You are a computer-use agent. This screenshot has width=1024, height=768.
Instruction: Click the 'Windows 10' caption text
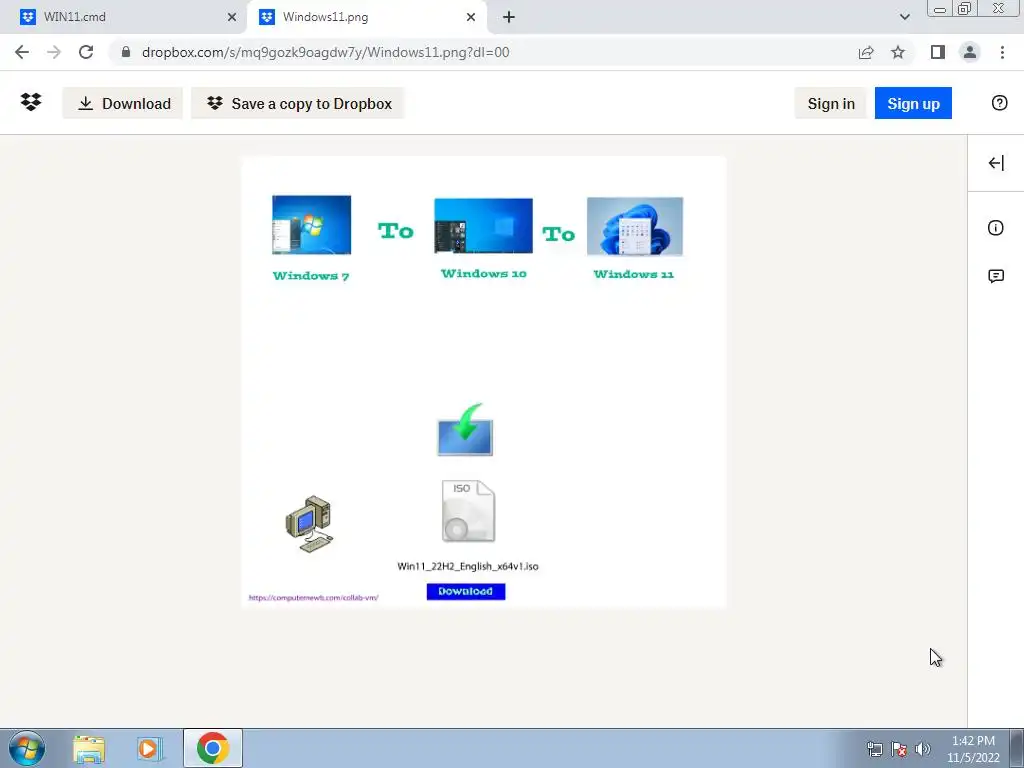tap(484, 274)
